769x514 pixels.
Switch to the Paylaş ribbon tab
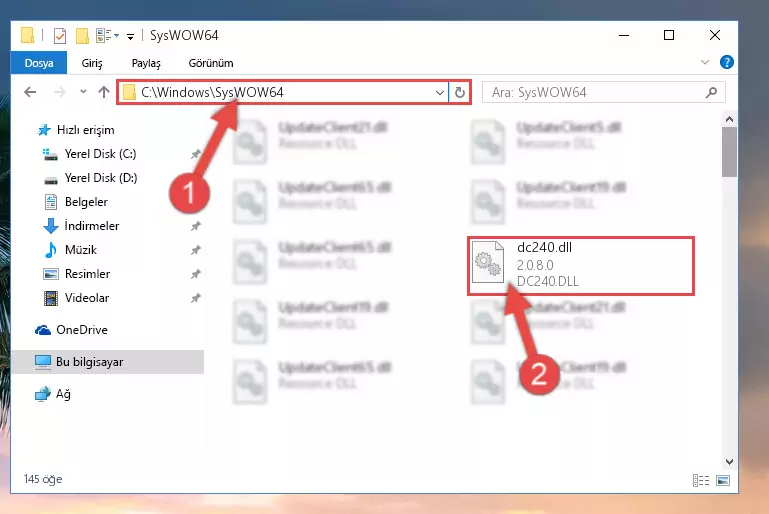pos(146,63)
